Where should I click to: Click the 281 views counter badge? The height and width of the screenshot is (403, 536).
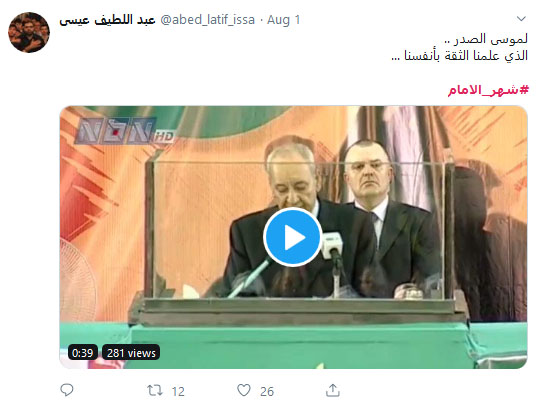tap(131, 352)
